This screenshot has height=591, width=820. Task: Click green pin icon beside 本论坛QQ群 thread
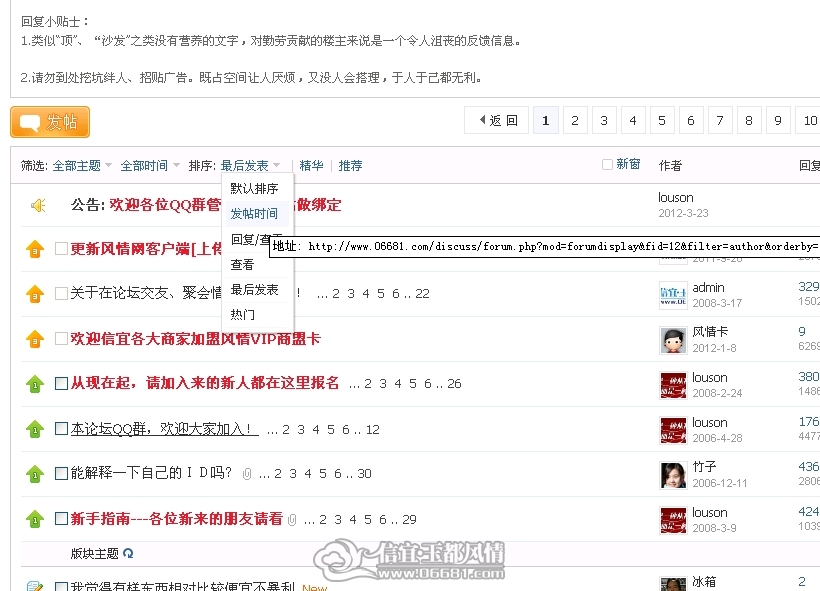coord(35,429)
